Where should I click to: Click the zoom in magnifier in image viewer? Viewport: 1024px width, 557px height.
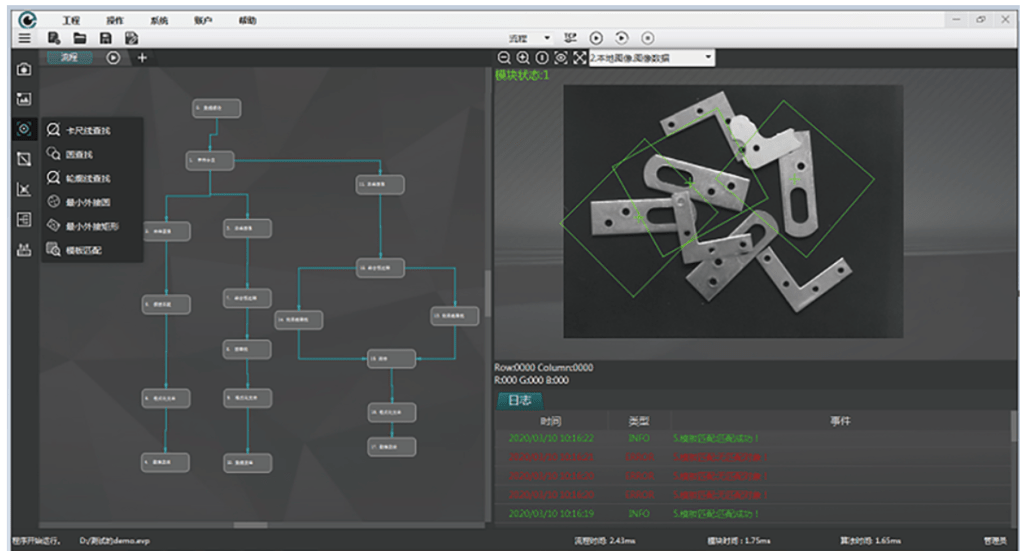pos(522,58)
